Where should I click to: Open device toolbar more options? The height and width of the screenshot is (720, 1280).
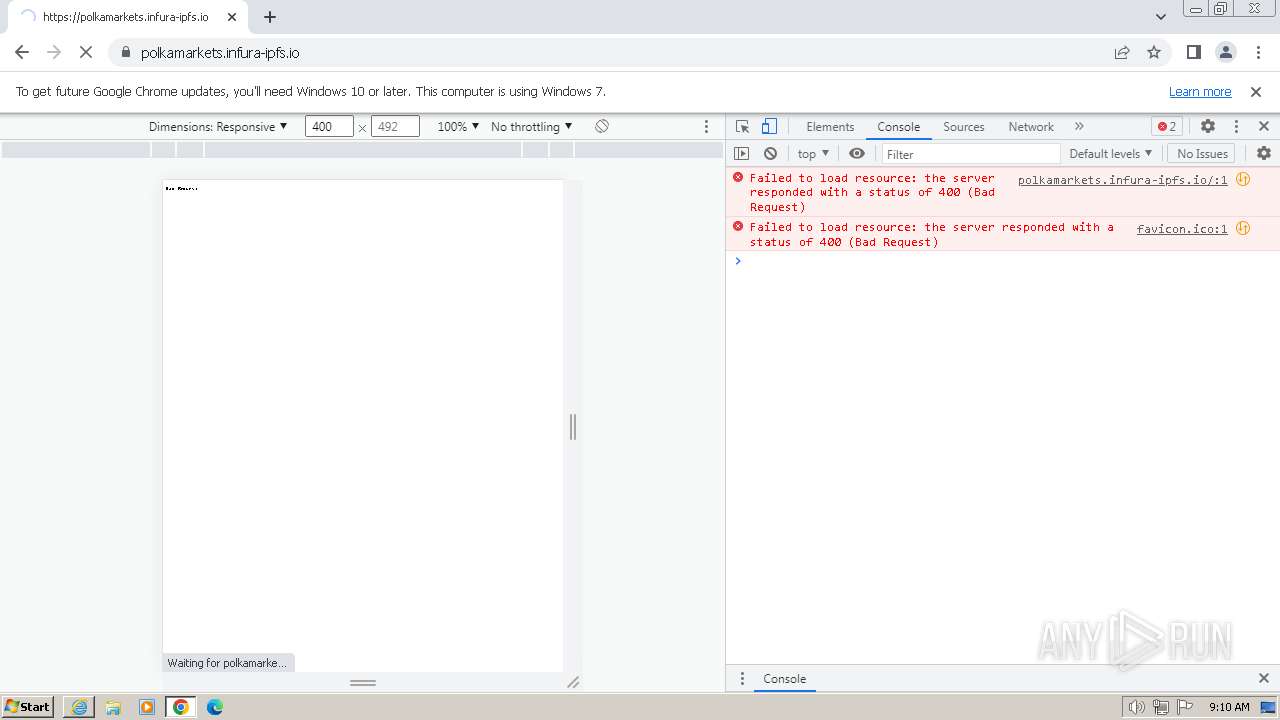[706, 126]
